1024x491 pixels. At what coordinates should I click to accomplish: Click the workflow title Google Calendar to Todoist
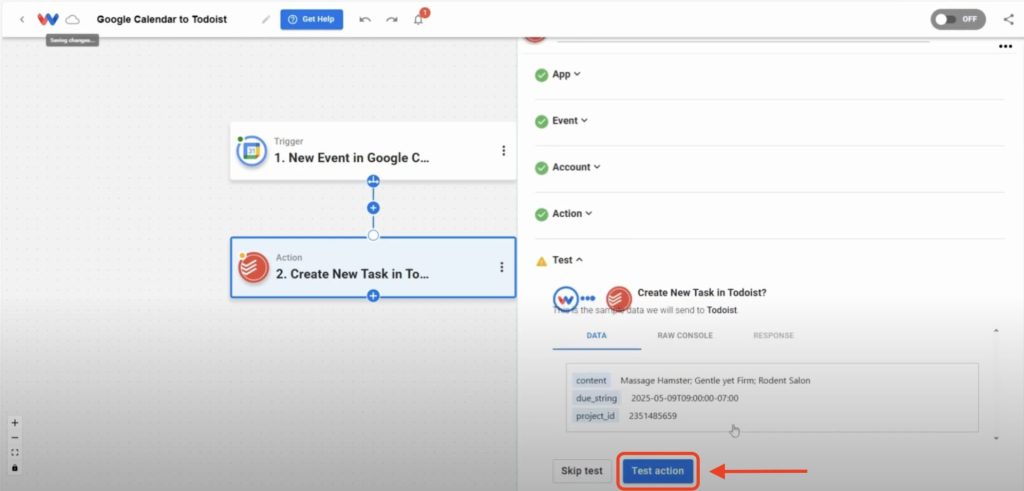[x=162, y=20]
